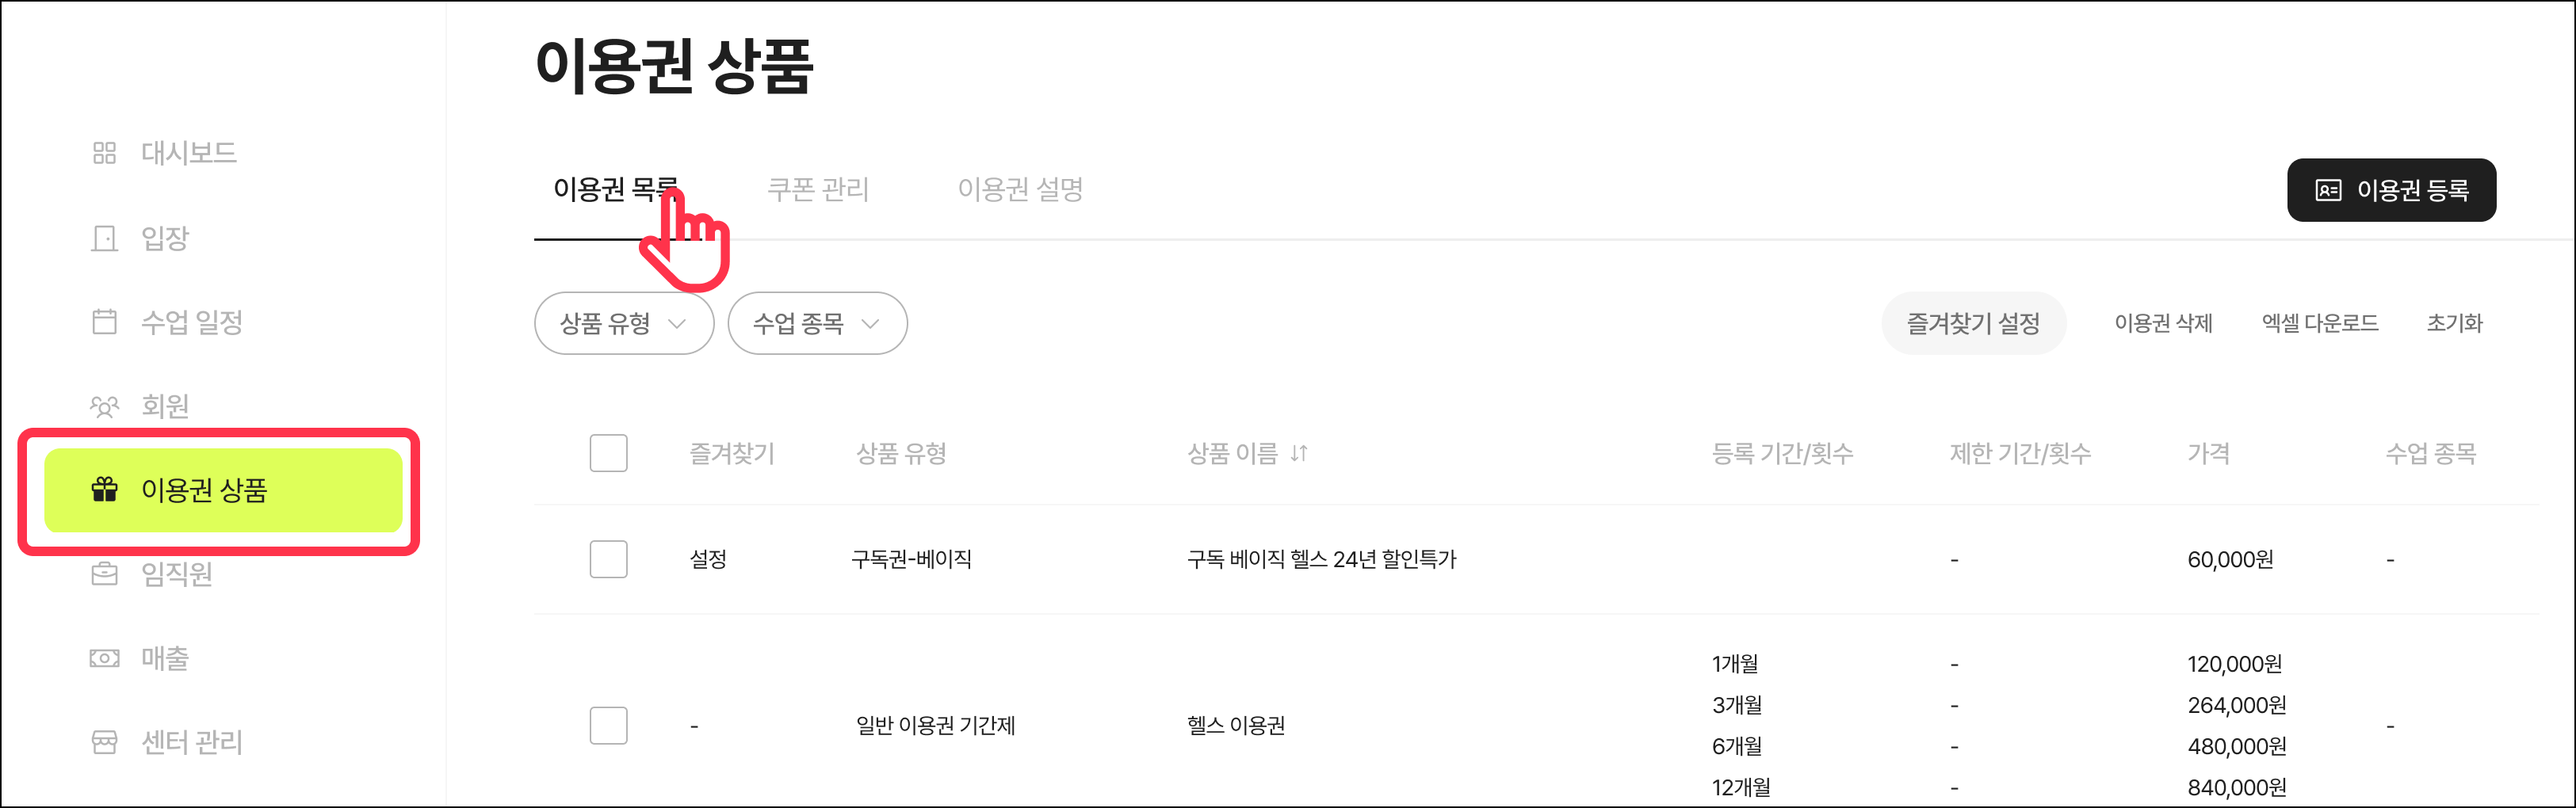Click the 이용권 등록 button

click(x=2390, y=190)
